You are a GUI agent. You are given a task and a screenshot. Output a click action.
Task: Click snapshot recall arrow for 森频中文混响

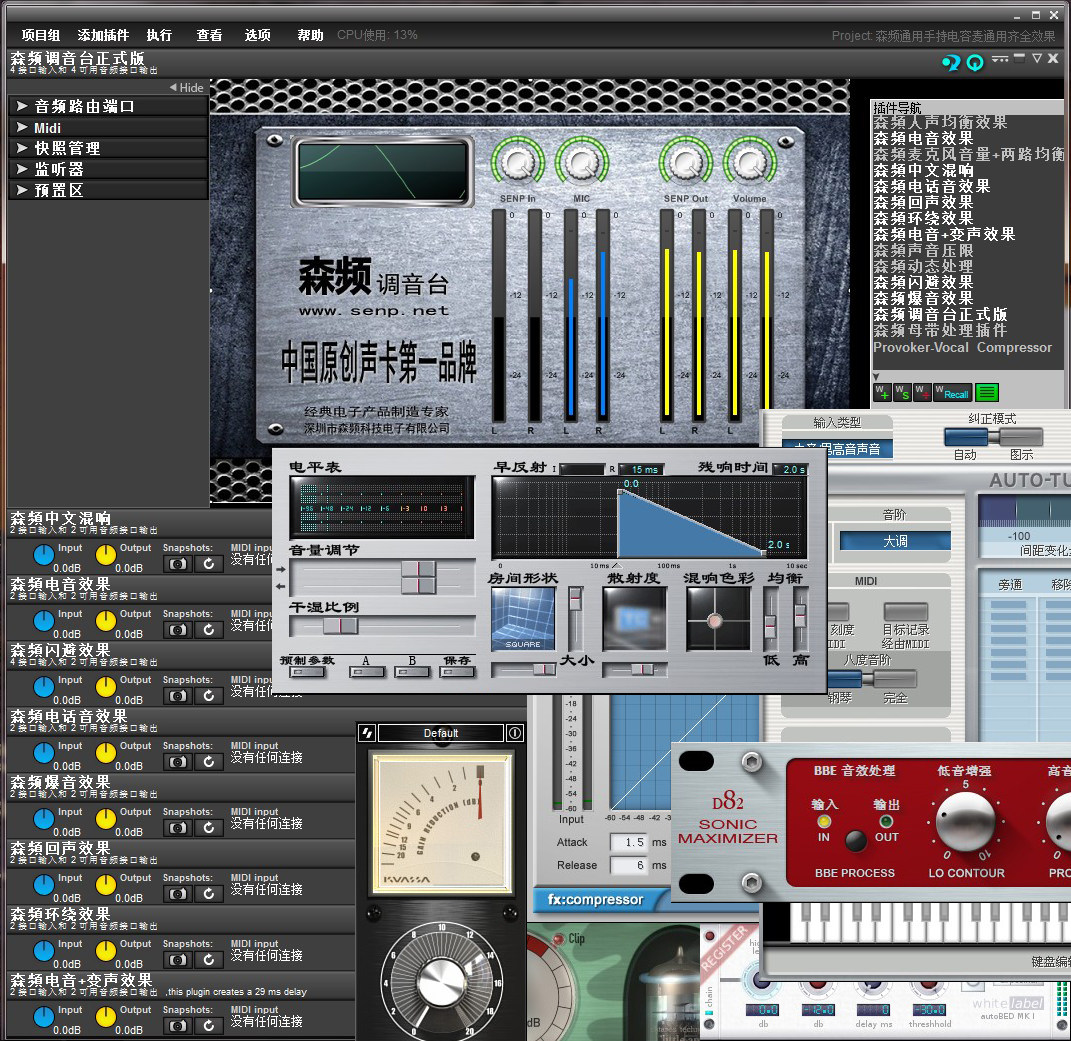point(208,564)
